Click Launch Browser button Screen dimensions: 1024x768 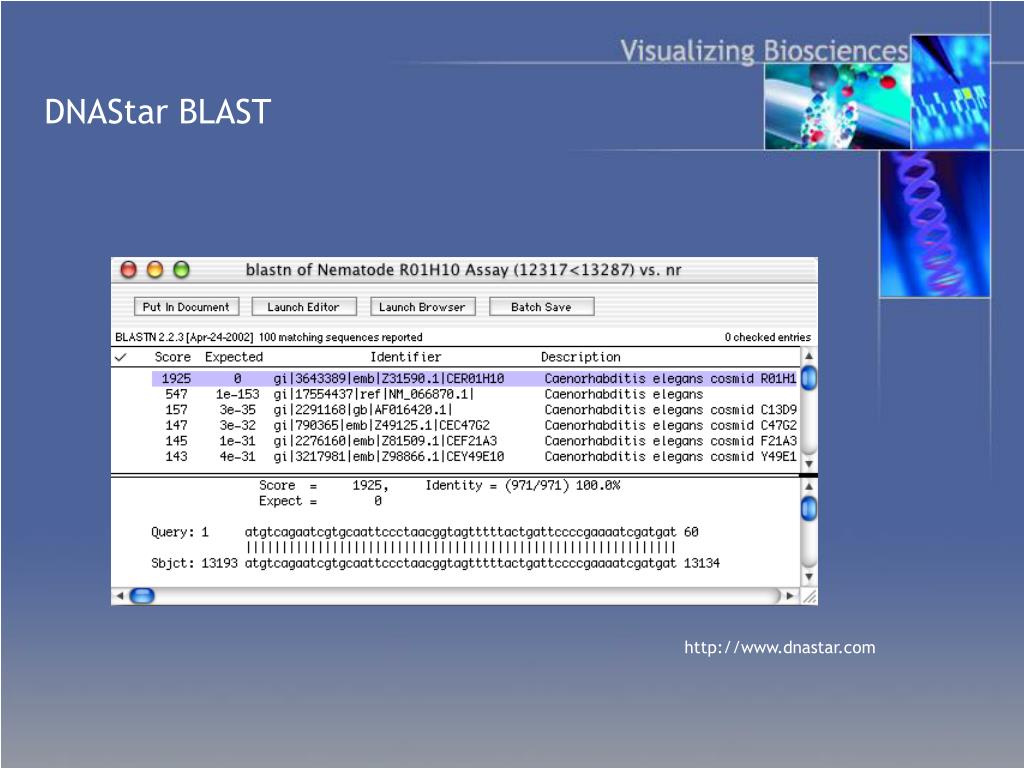click(423, 307)
